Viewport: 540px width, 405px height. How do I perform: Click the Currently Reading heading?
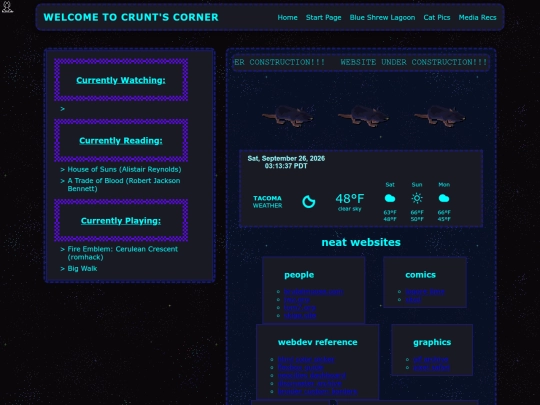click(121, 141)
